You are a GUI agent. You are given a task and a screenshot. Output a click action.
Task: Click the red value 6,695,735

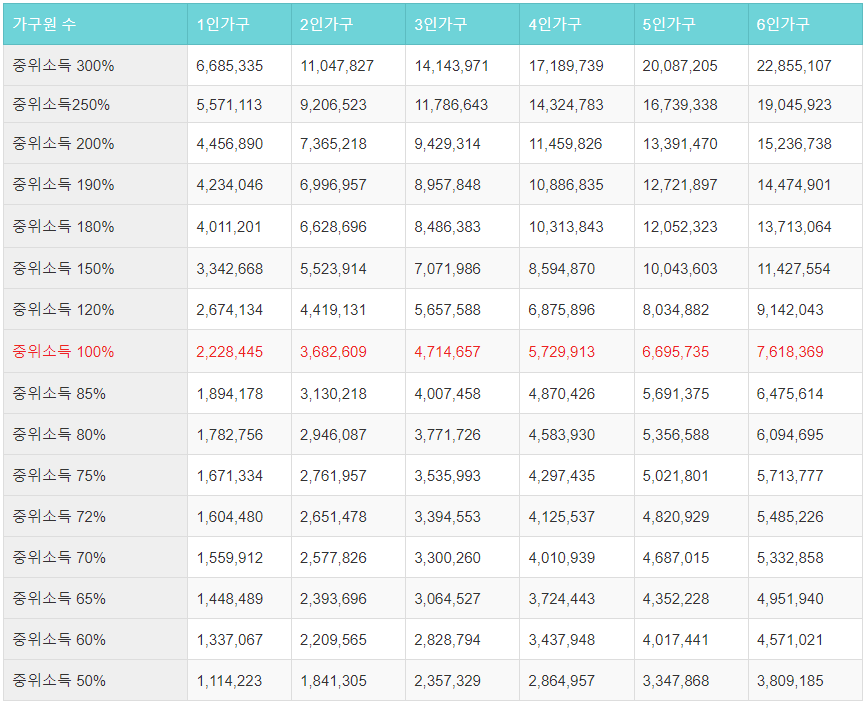[x=676, y=352]
